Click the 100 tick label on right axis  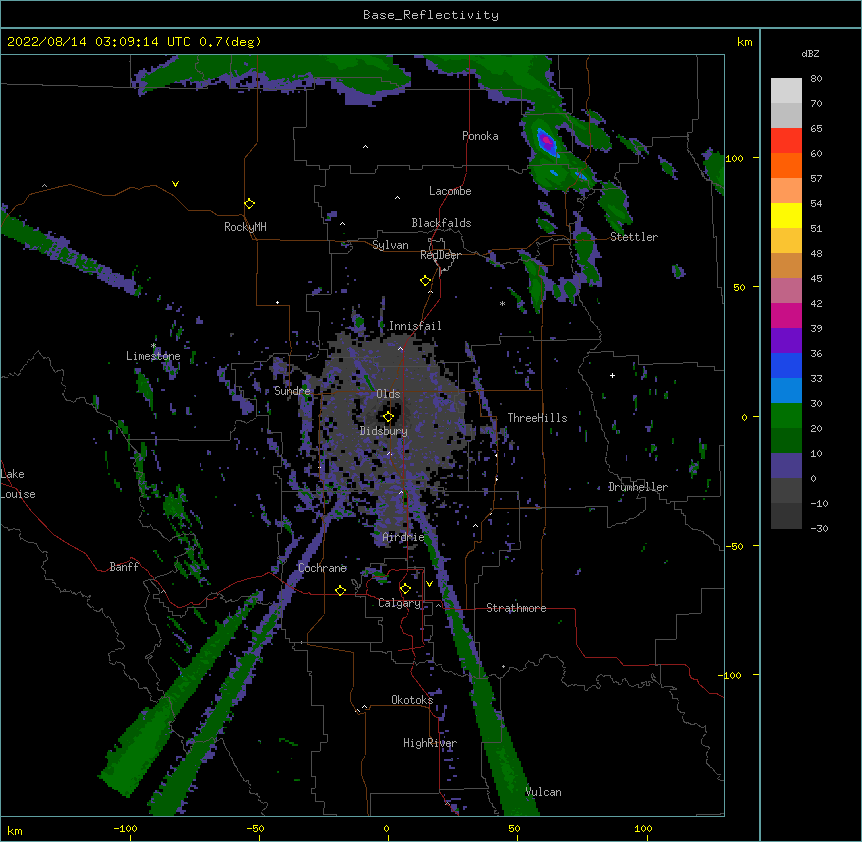(x=734, y=158)
